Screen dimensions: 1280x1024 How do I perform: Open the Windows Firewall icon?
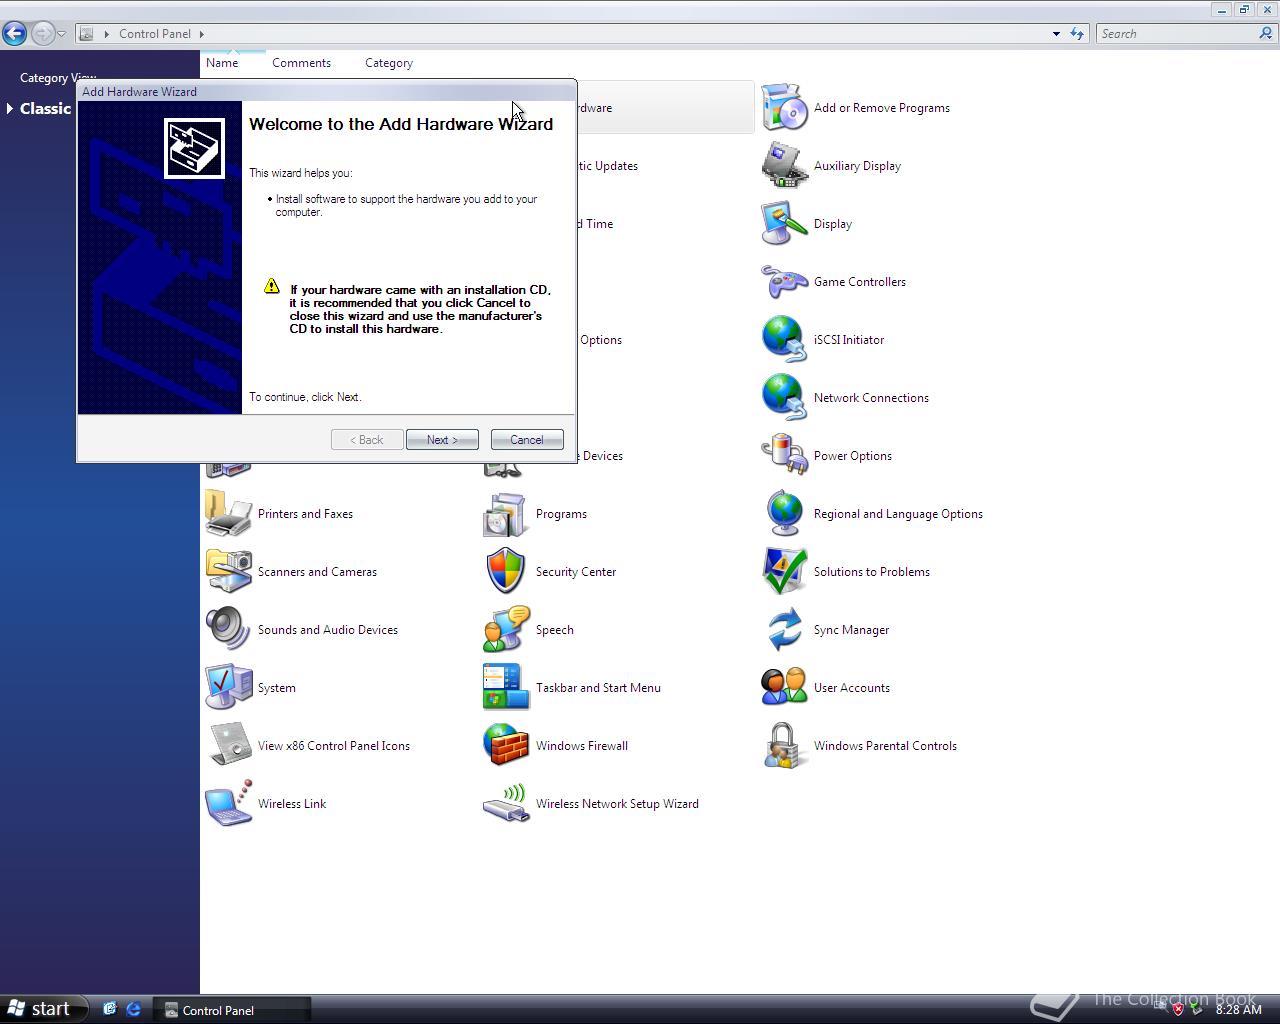pos(507,746)
